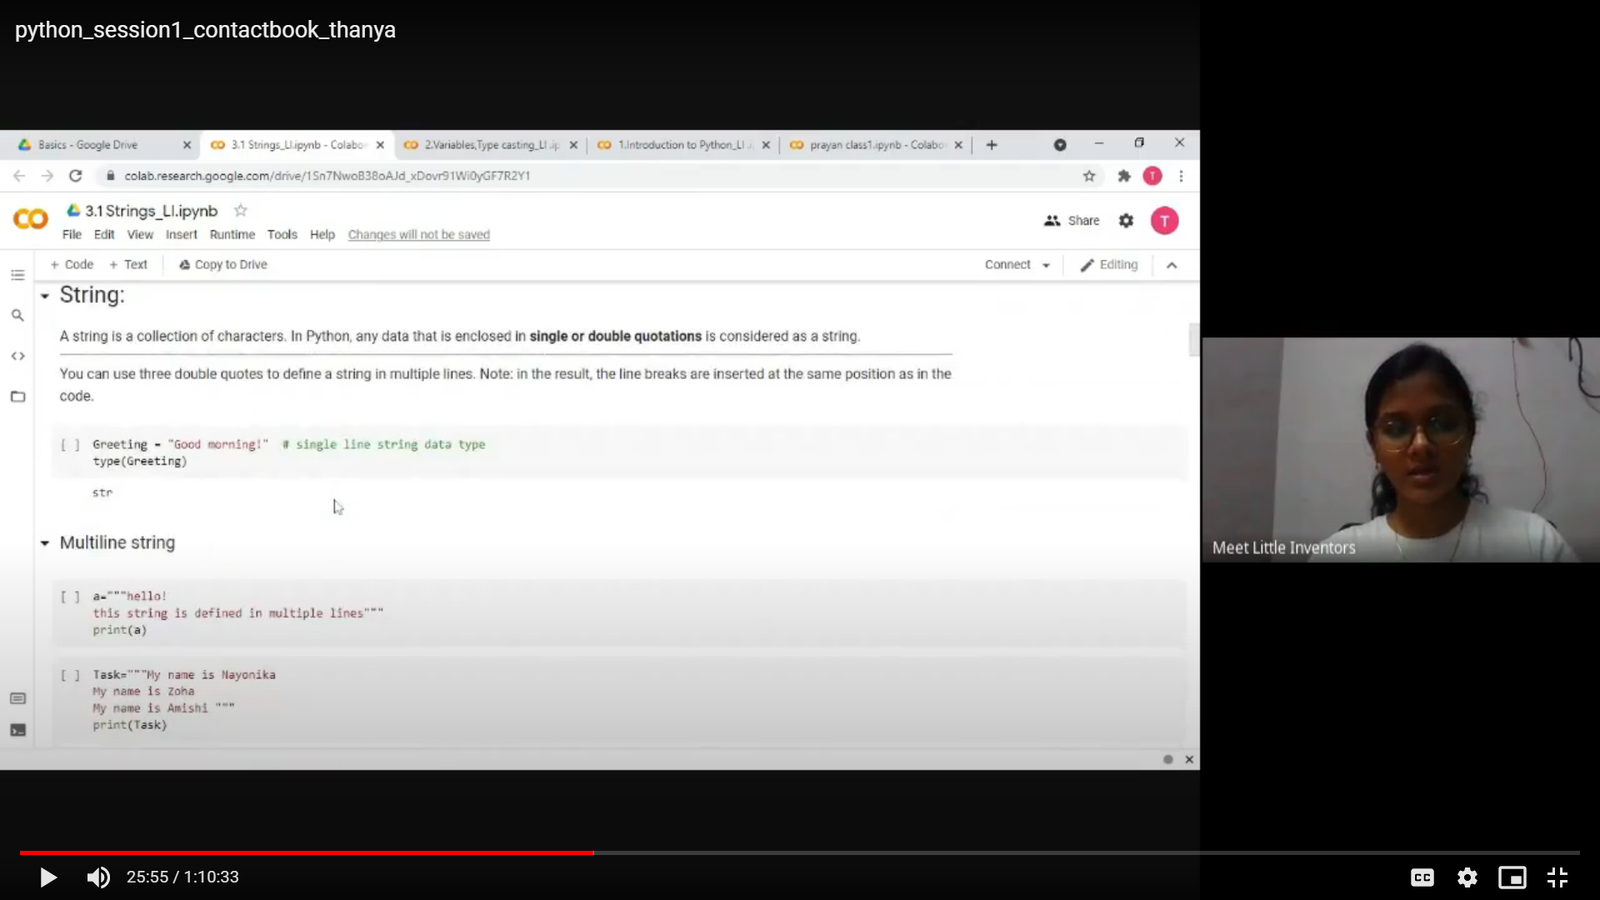This screenshot has width=1600, height=900.
Task: Switch to the Basics - Google Drive tab
Action: click(88, 145)
